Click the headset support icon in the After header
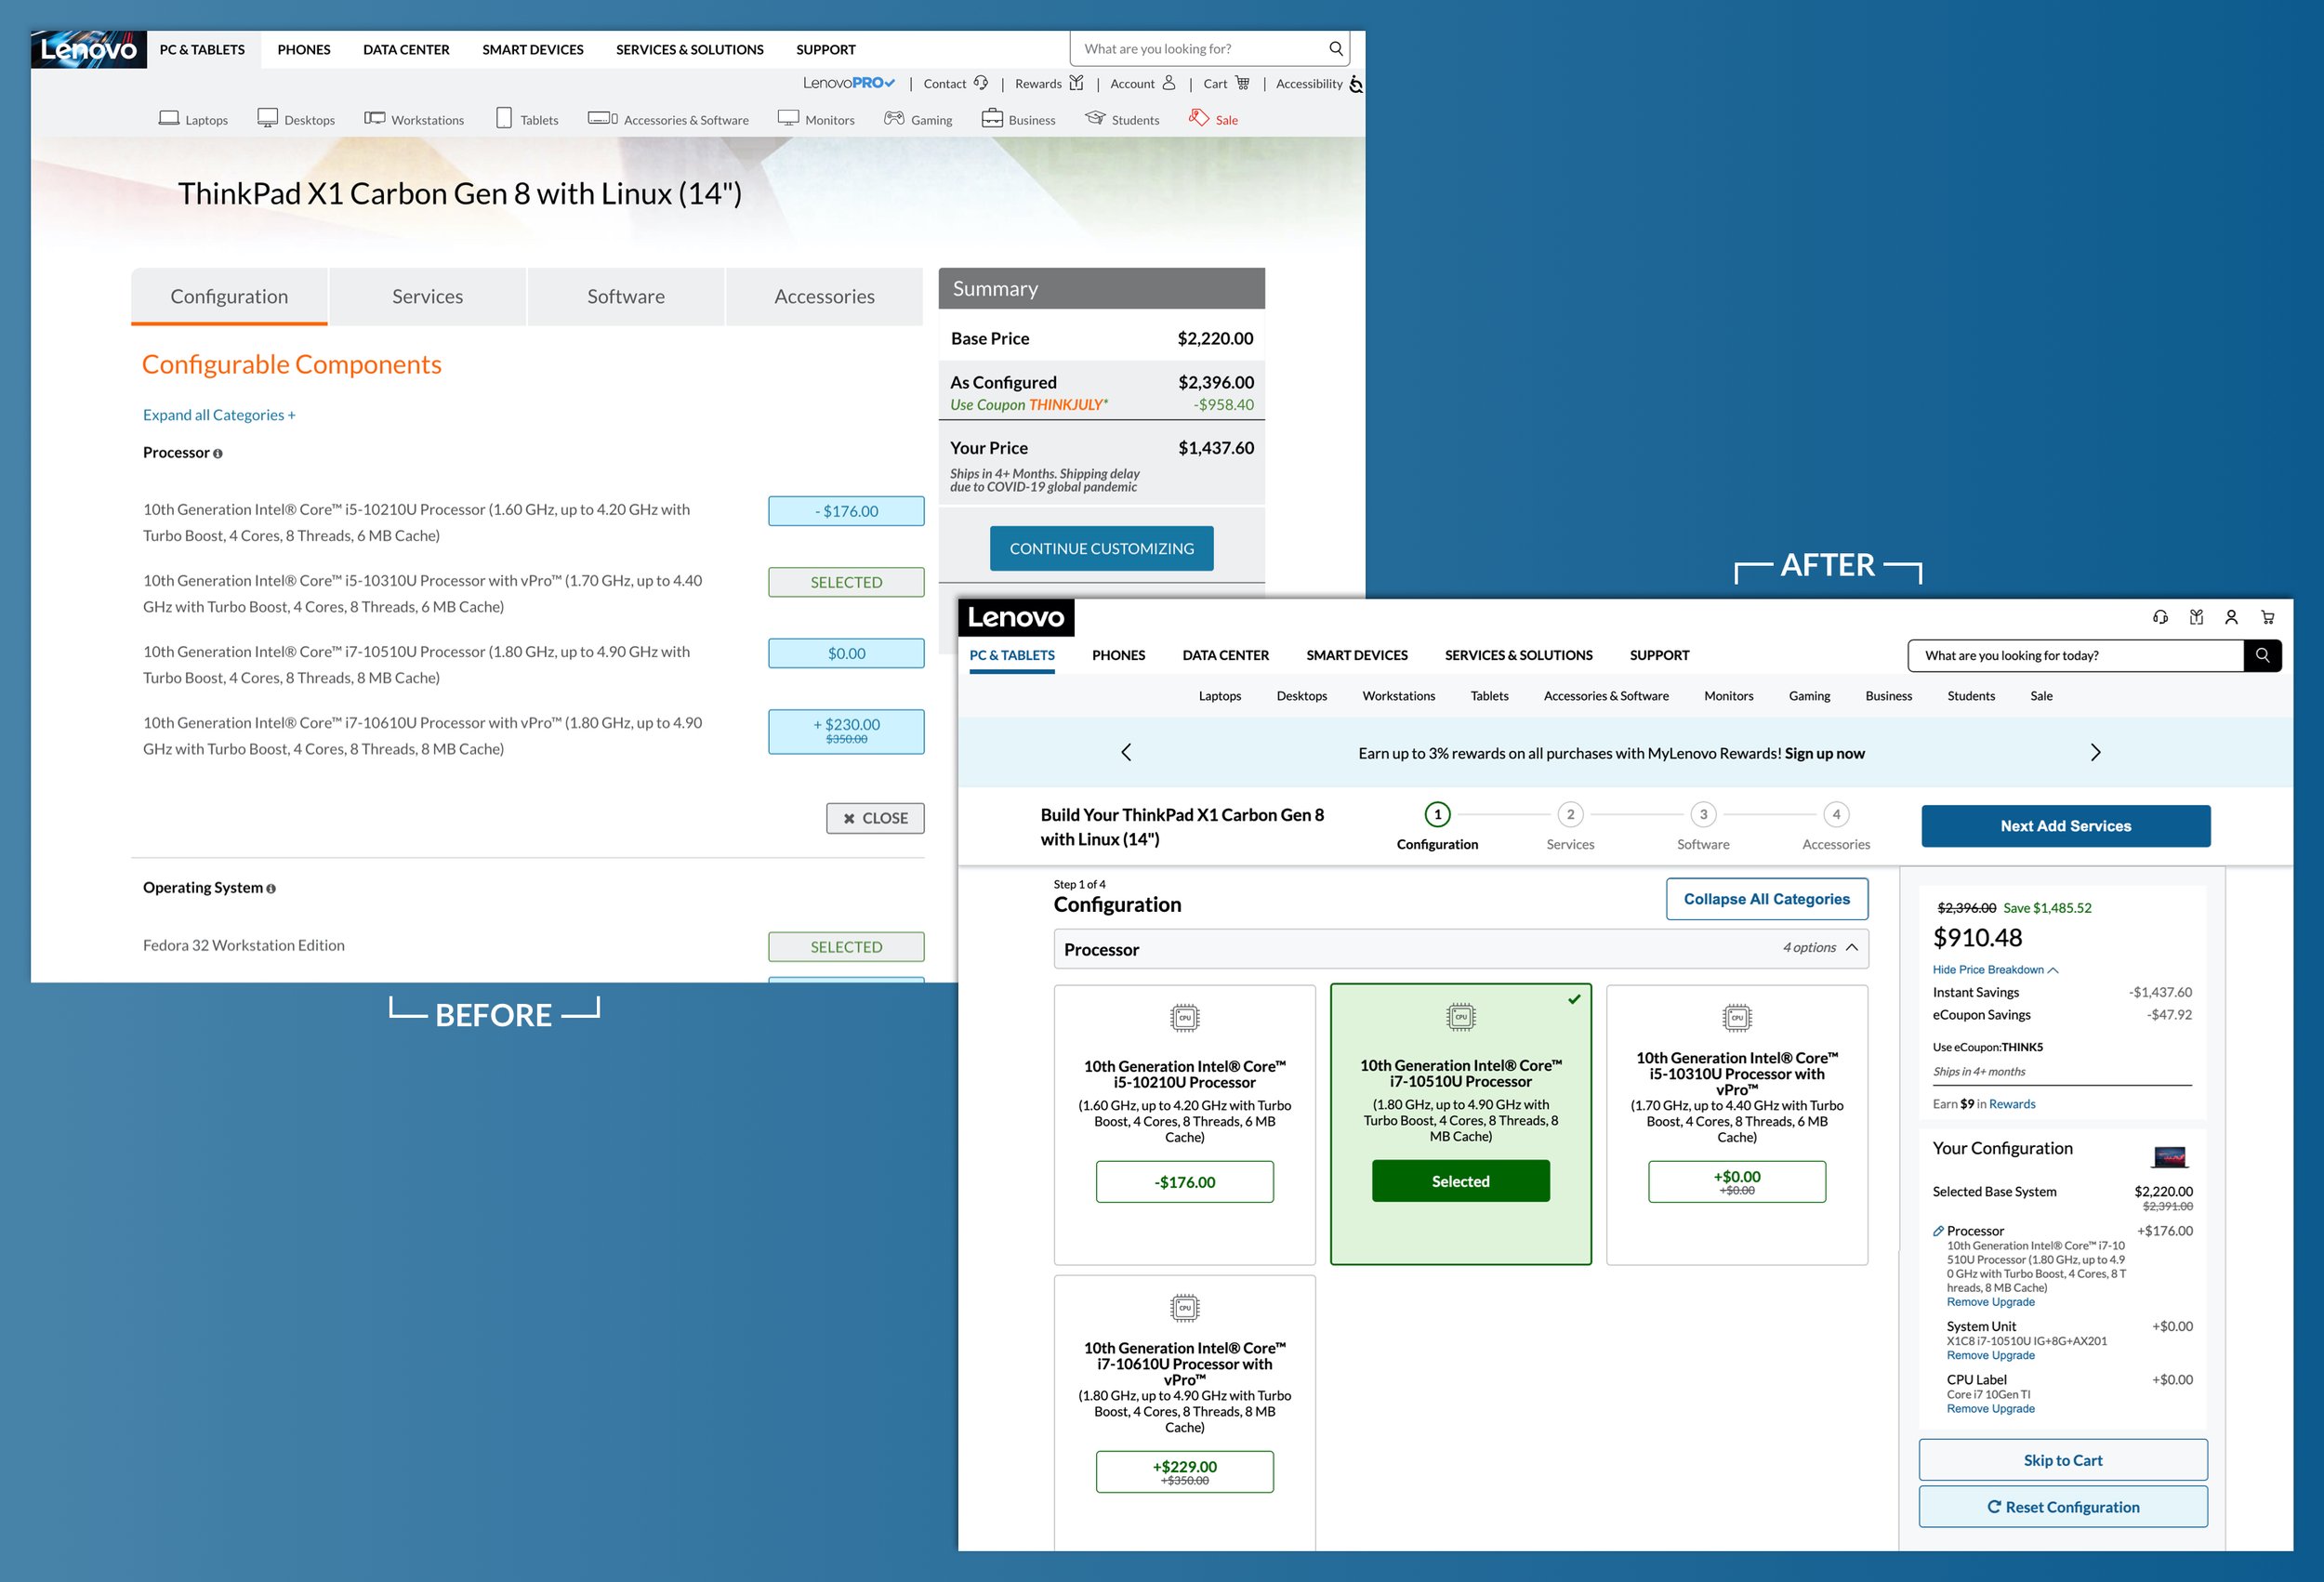 [2160, 617]
